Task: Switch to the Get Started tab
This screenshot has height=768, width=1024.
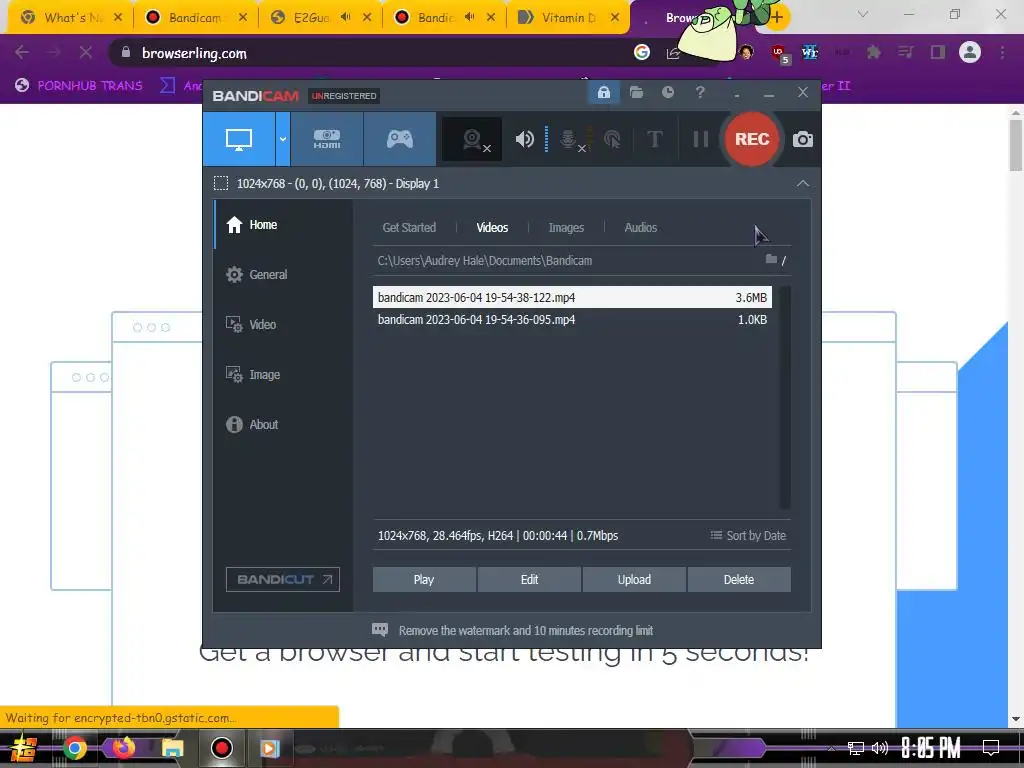Action: (x=409, y=227)
